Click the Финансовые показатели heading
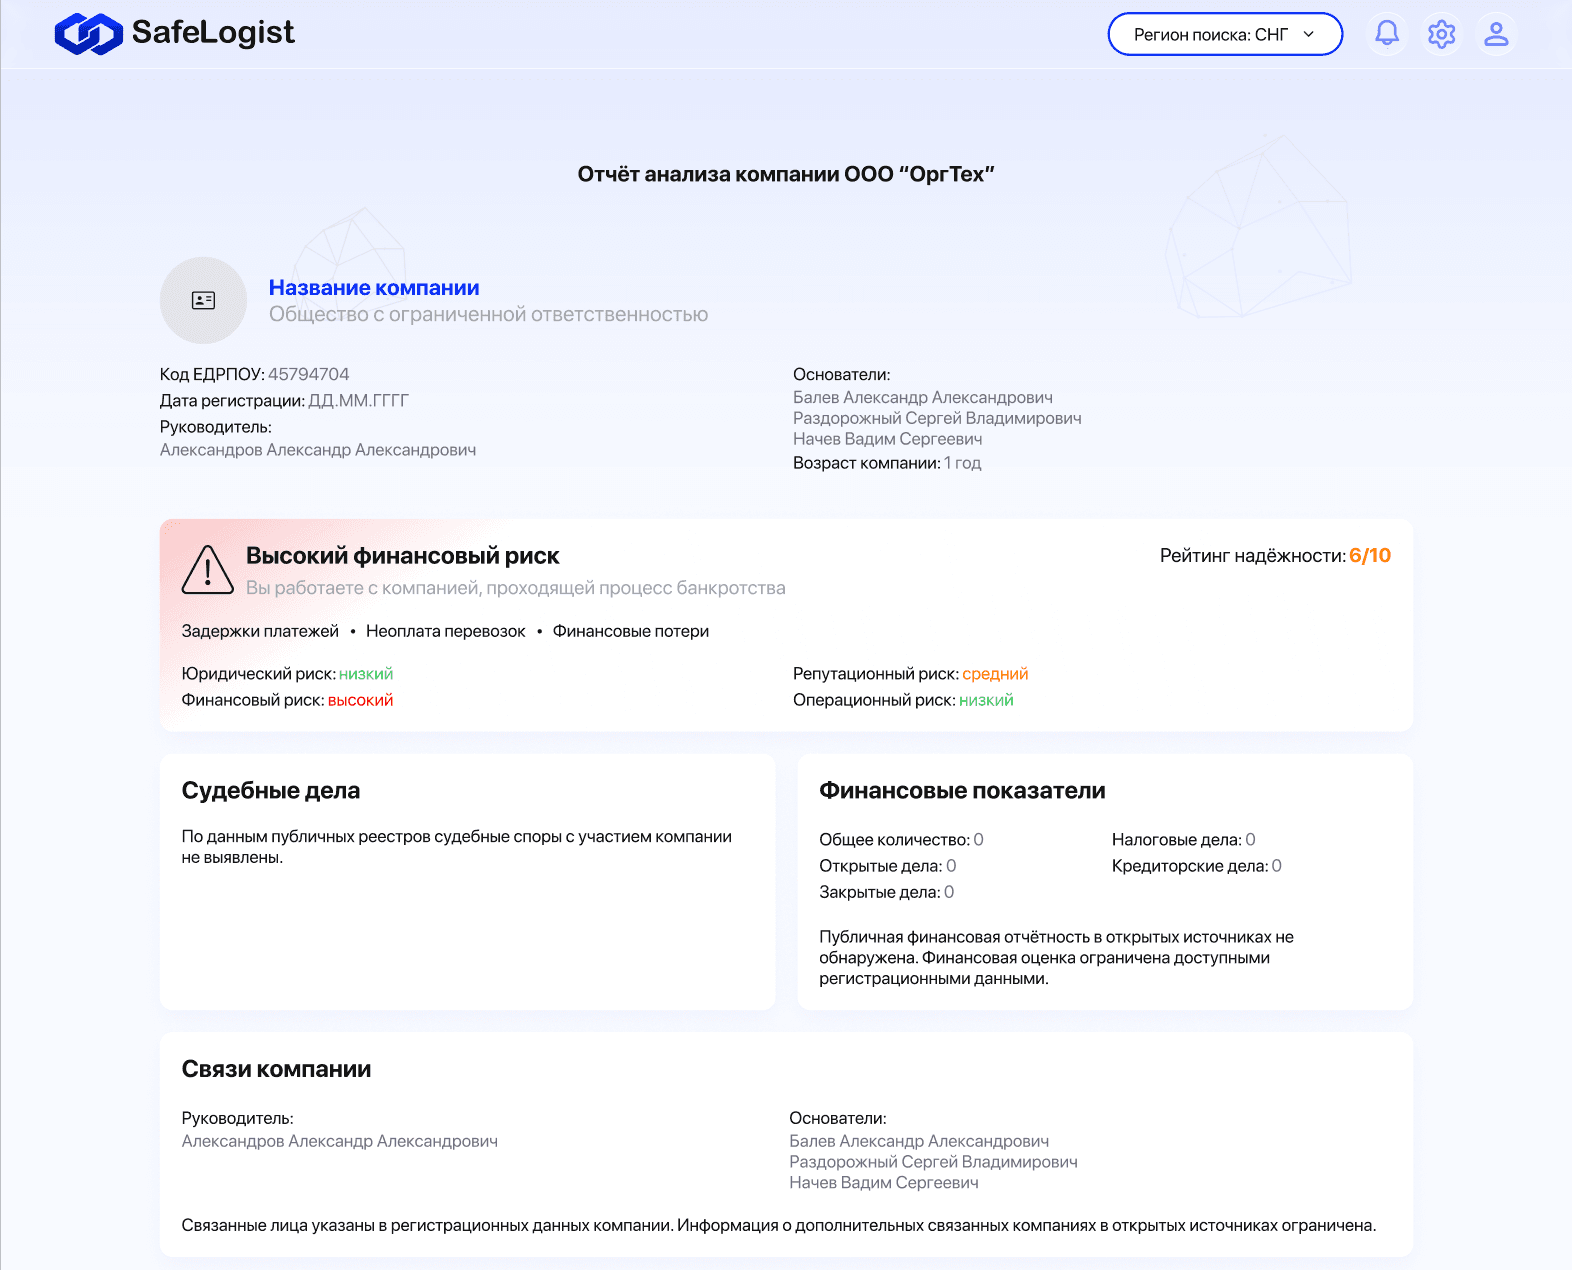The width and height of the screenshot is (1572, 1270). (962, 790)
